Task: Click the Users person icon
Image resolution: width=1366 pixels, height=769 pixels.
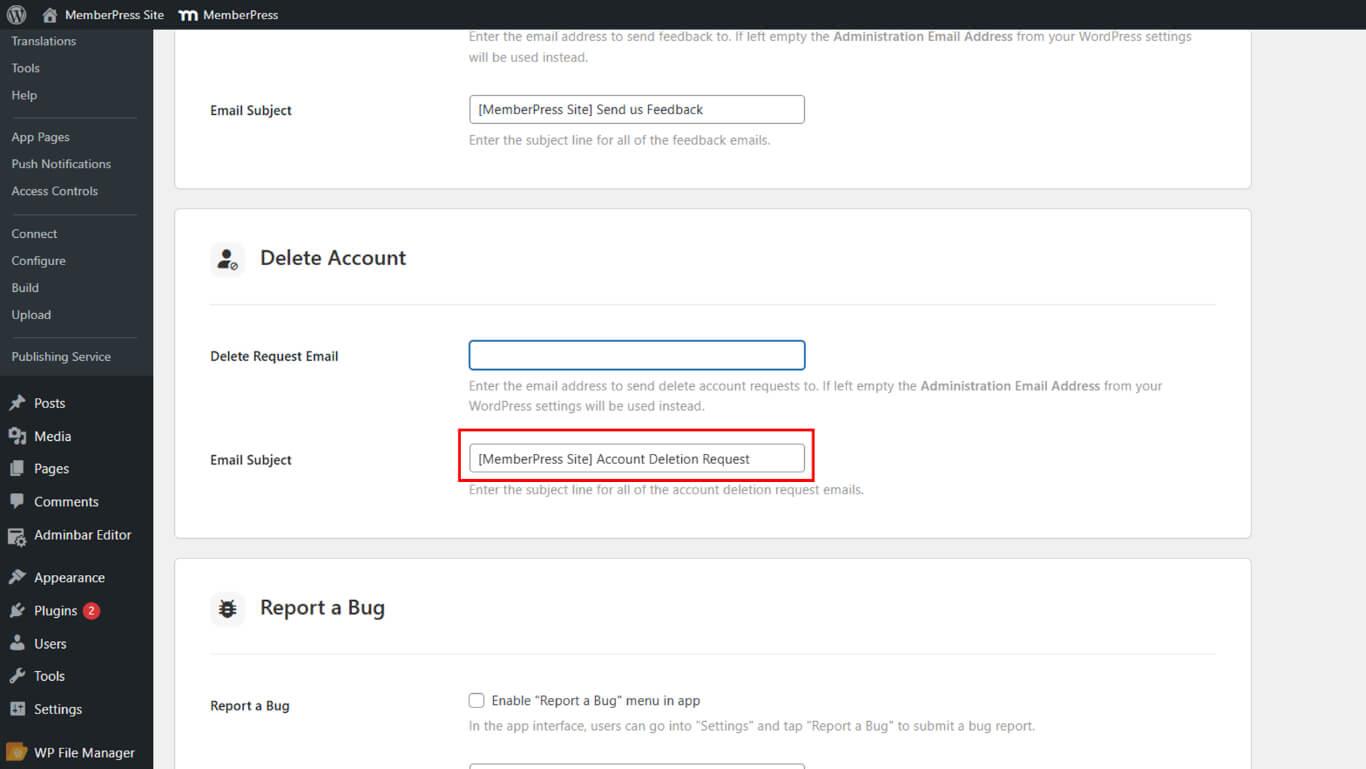Action: (x=17, y=643)
